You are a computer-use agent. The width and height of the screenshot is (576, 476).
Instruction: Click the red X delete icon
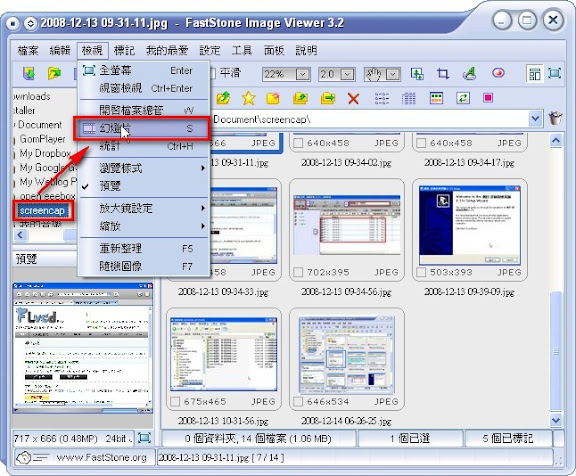[353, 98]
